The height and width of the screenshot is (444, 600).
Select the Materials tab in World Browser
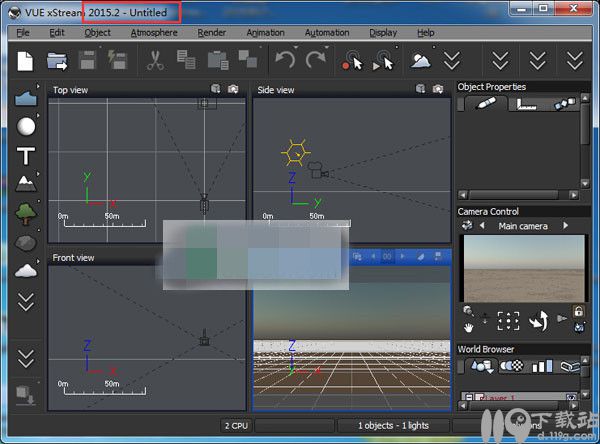tap(512, 366)
